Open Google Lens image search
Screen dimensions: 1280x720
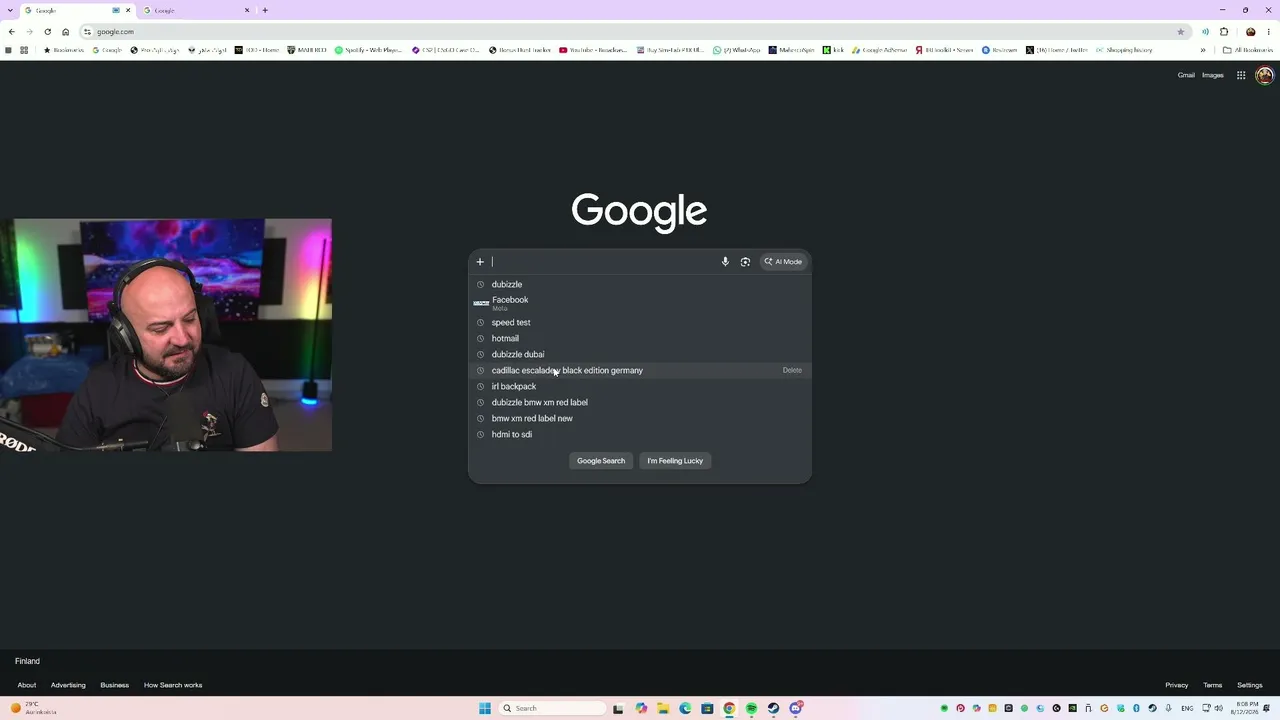[745, 262]
